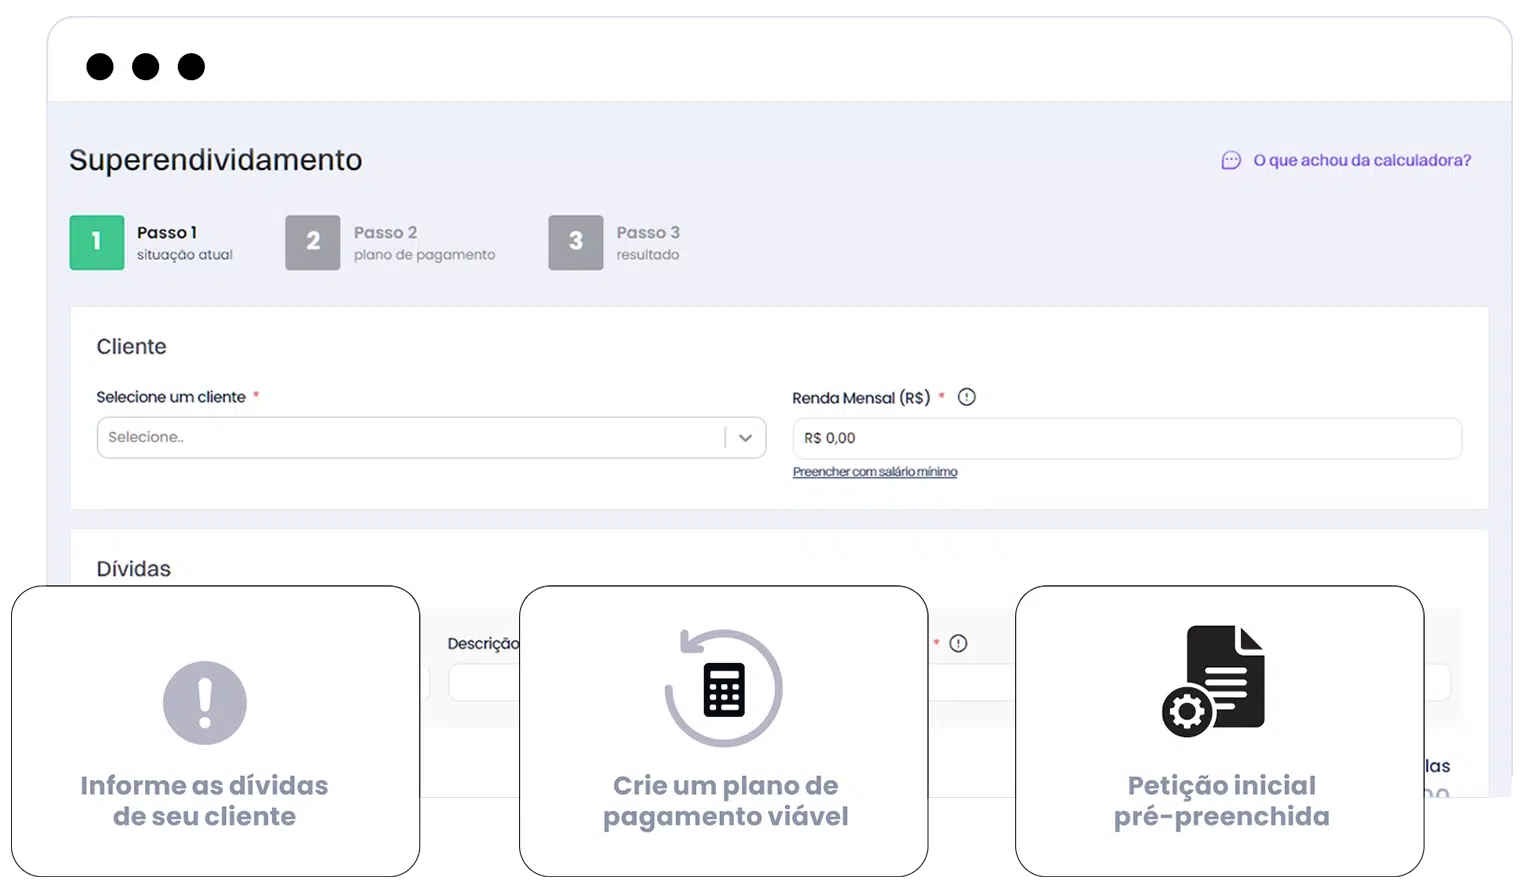This screenshot has height=889, width=1524.
Task: Click 'Preencher com salário mínimo' link
Action: pyautogui.click(x=875, y=472)
